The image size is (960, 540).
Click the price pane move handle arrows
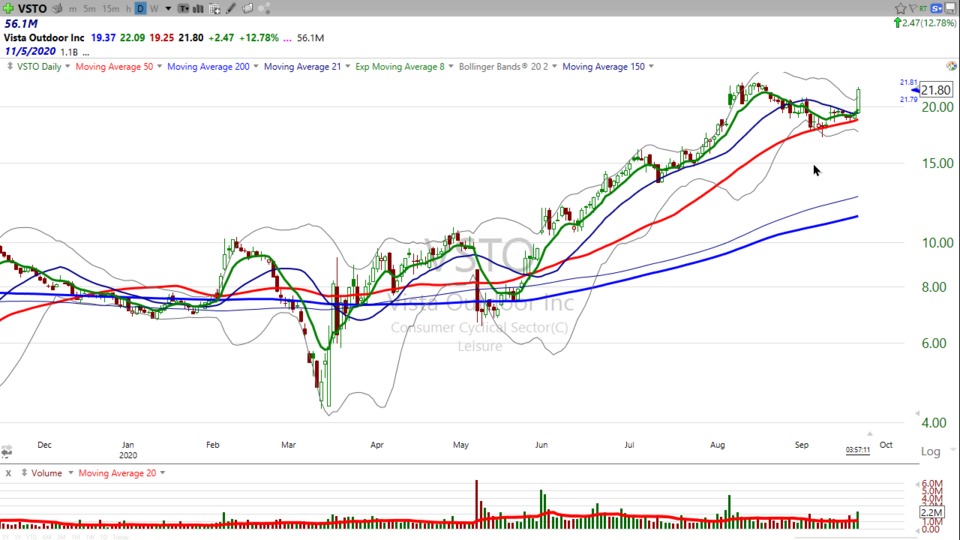coord(9,66)
